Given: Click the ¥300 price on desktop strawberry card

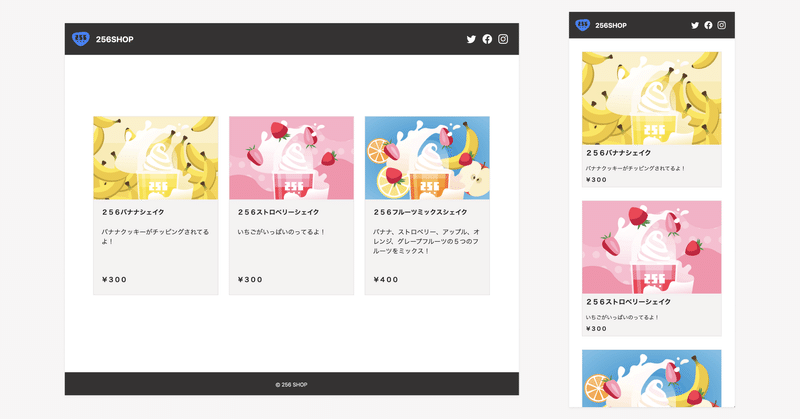Looking at the screenshot, I should click(250, 280).
